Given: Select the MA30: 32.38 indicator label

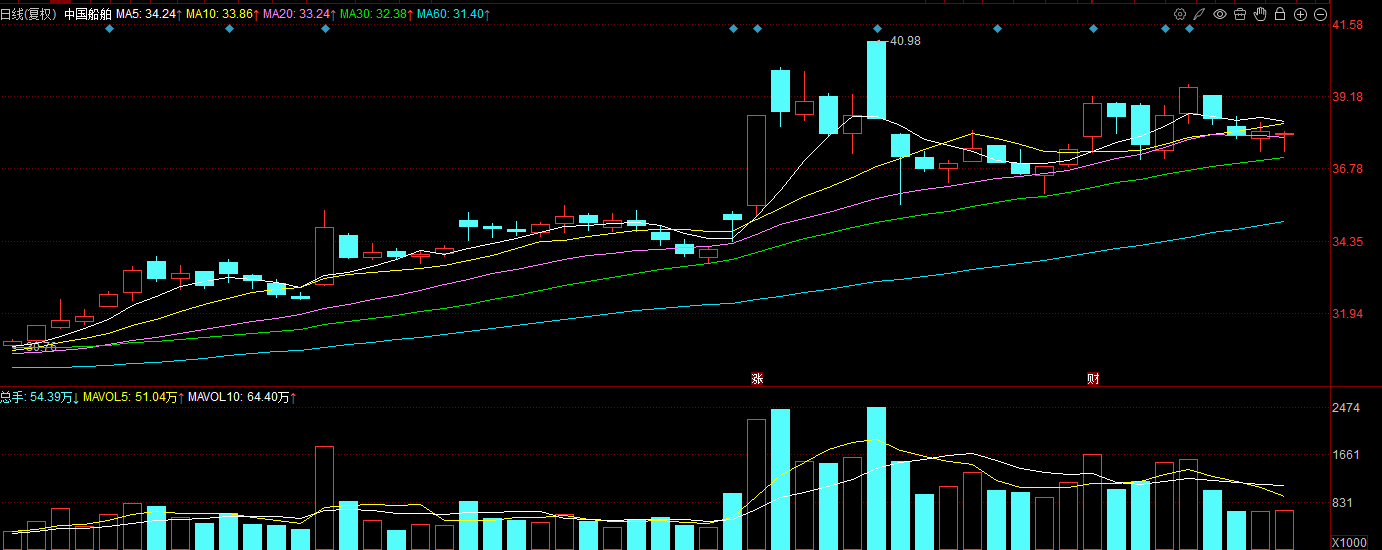Looking at the screenshot, I should (376, 15).
